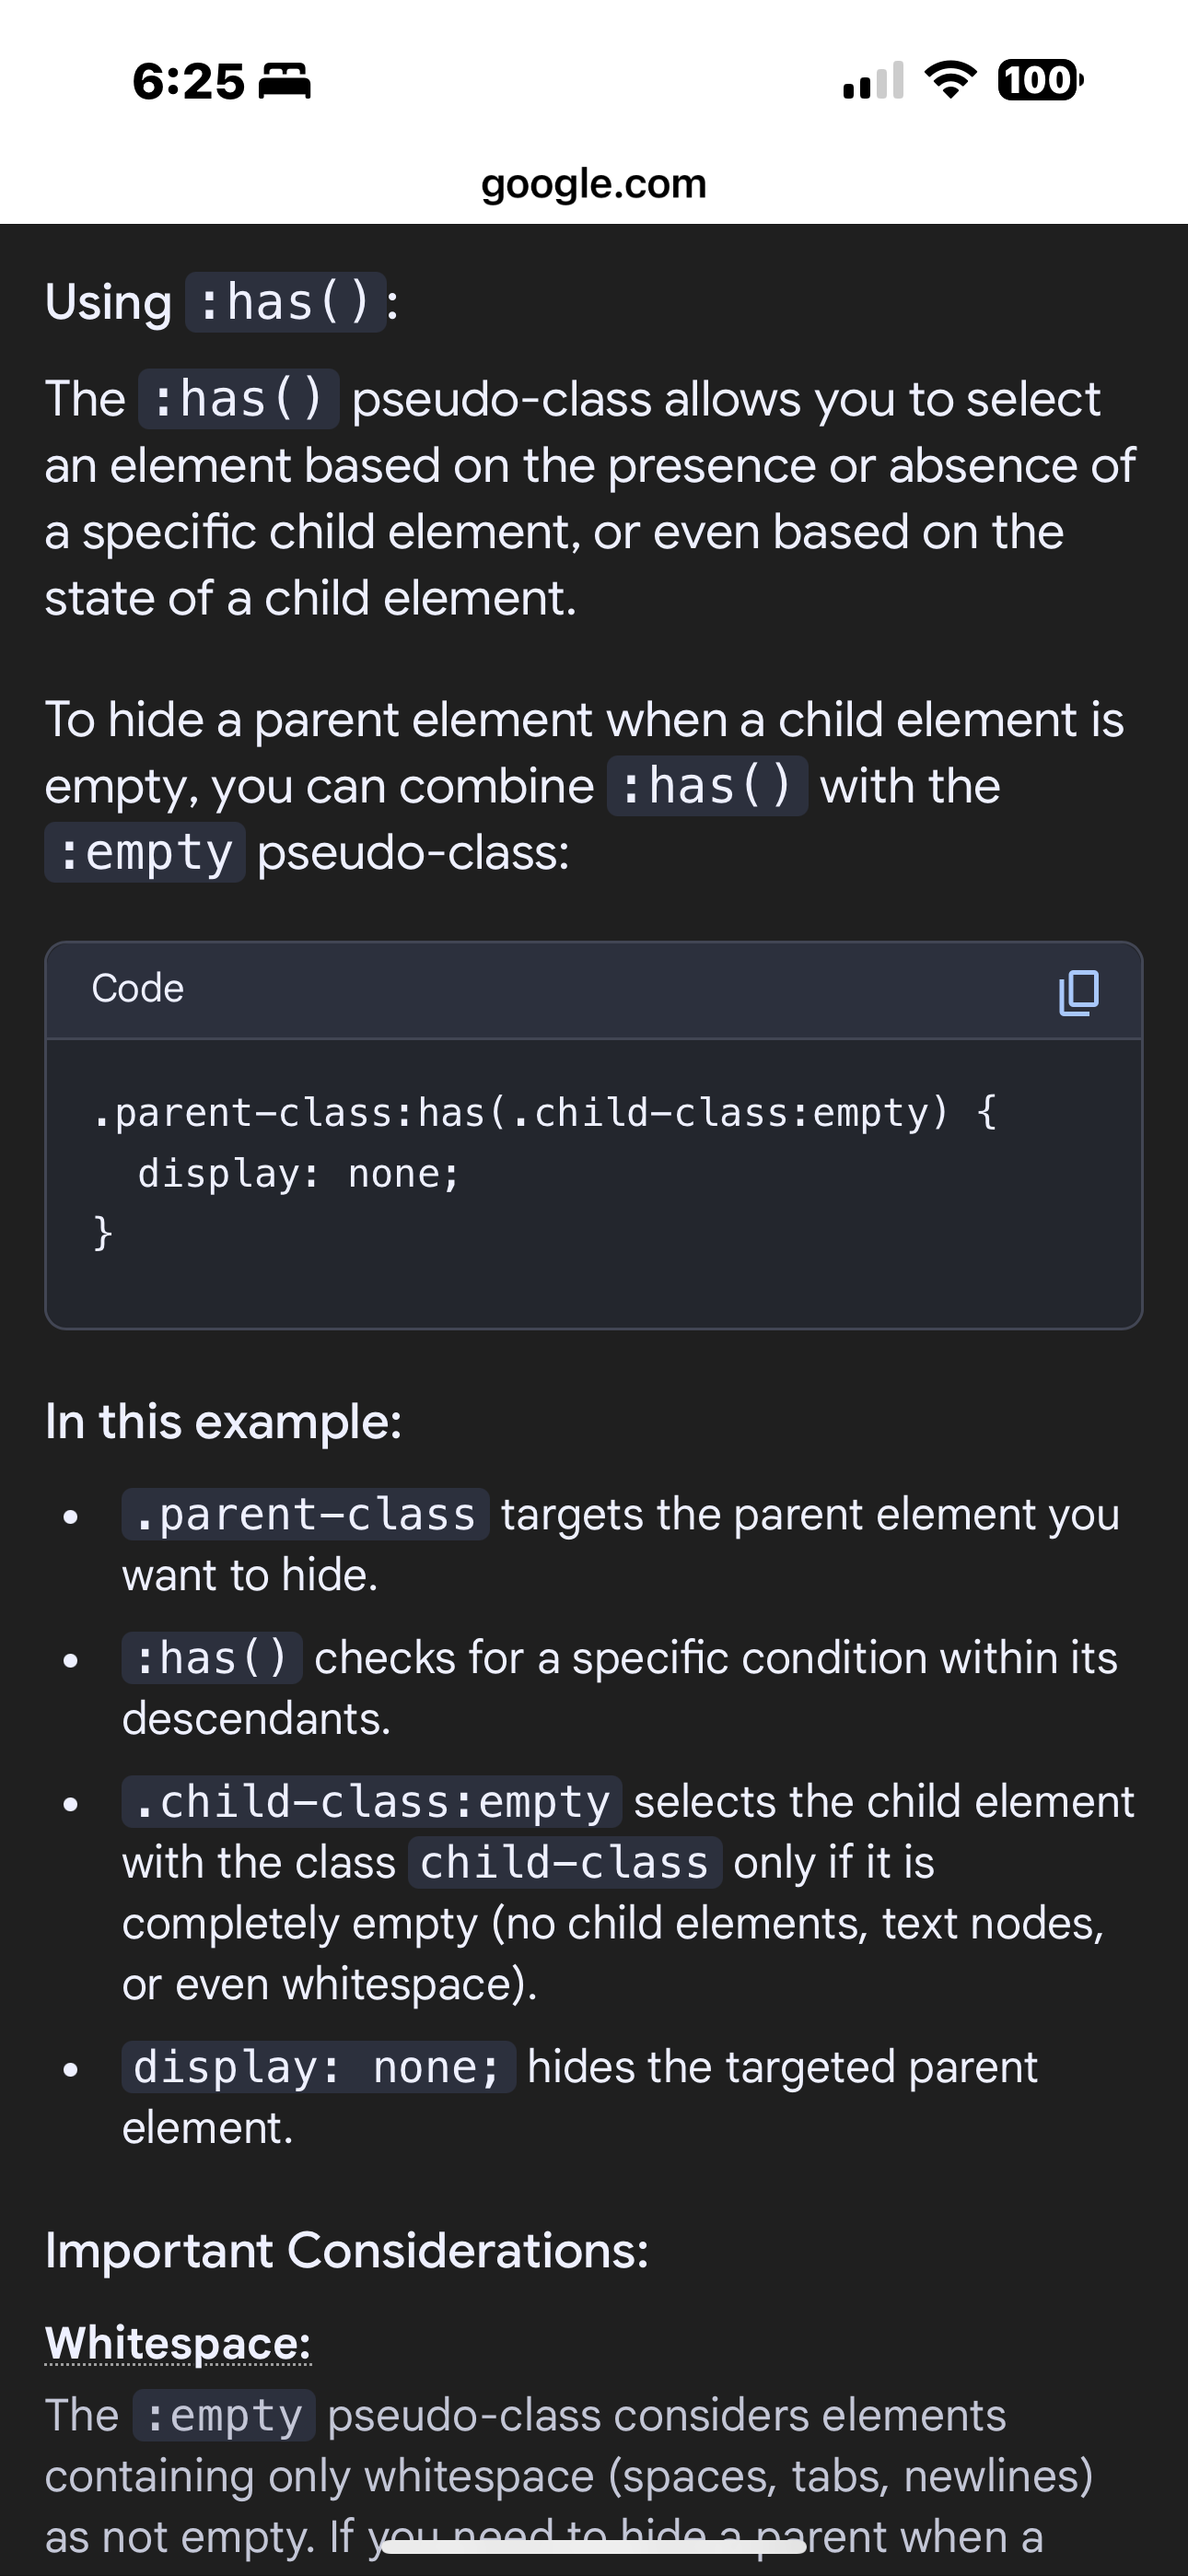Tap the sleep focus bed icon
Viewport: 1188px width, 2576px height.
pyautogui.click(x=285, y=81)
